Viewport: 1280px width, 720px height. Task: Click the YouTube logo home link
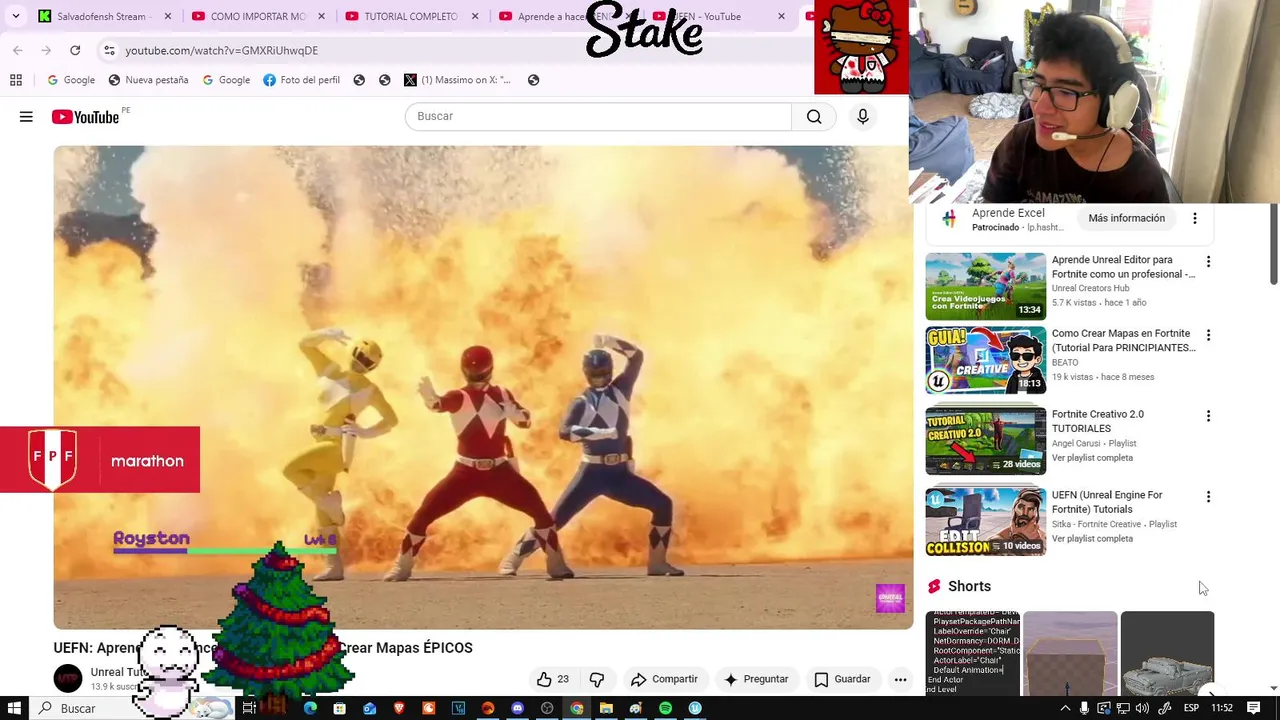[x=85, y=117]
